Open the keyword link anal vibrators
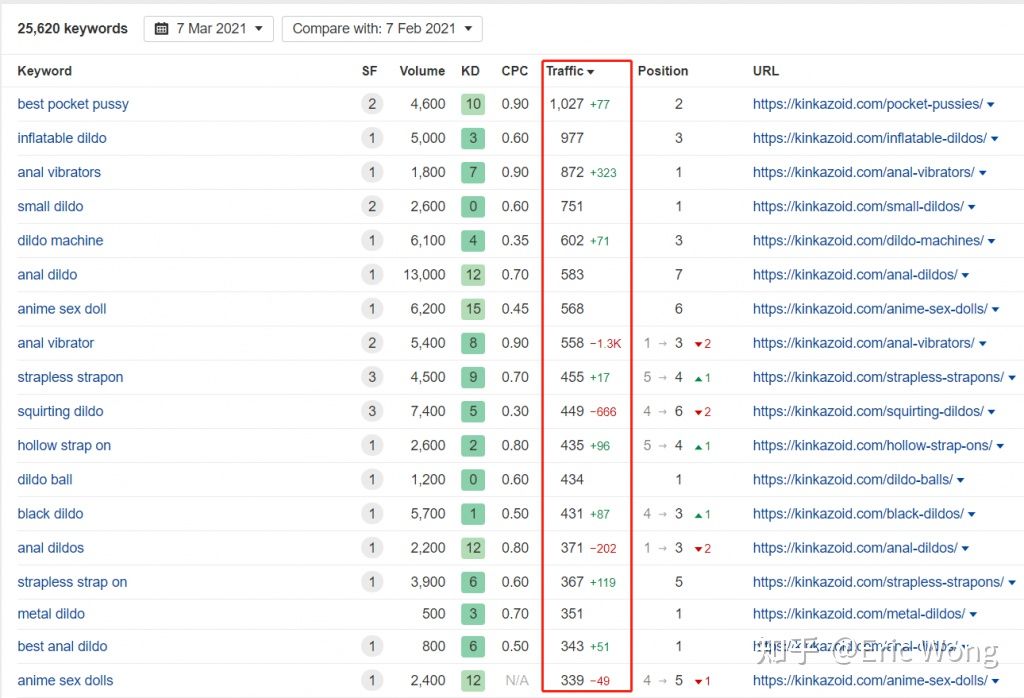 [x=59, y=172]
